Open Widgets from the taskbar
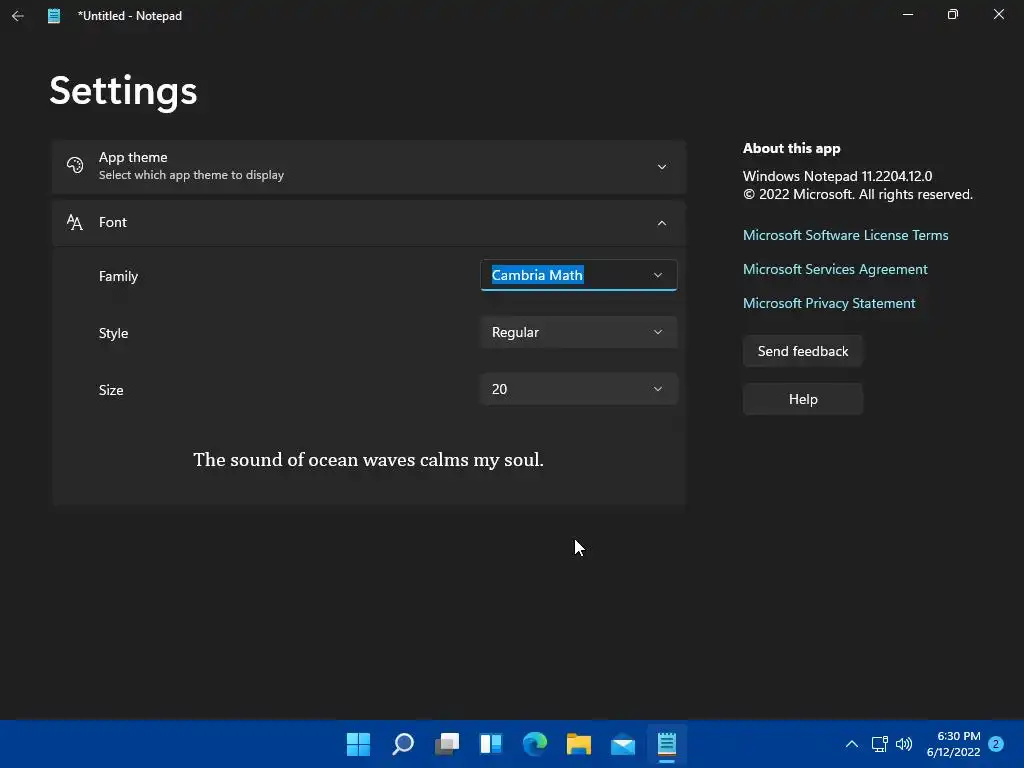The height and width of the screenshot is (768, 1024). 490,744
